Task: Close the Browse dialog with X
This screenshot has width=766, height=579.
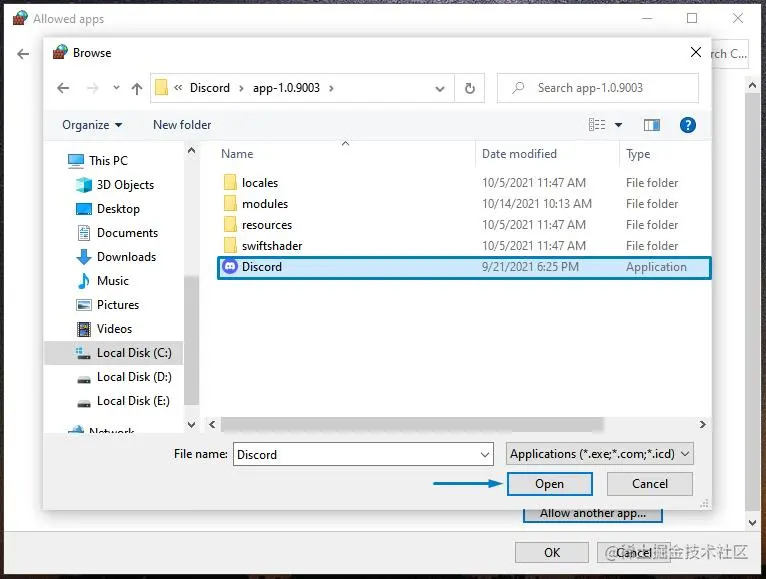Action: click(x=696, y=52)
